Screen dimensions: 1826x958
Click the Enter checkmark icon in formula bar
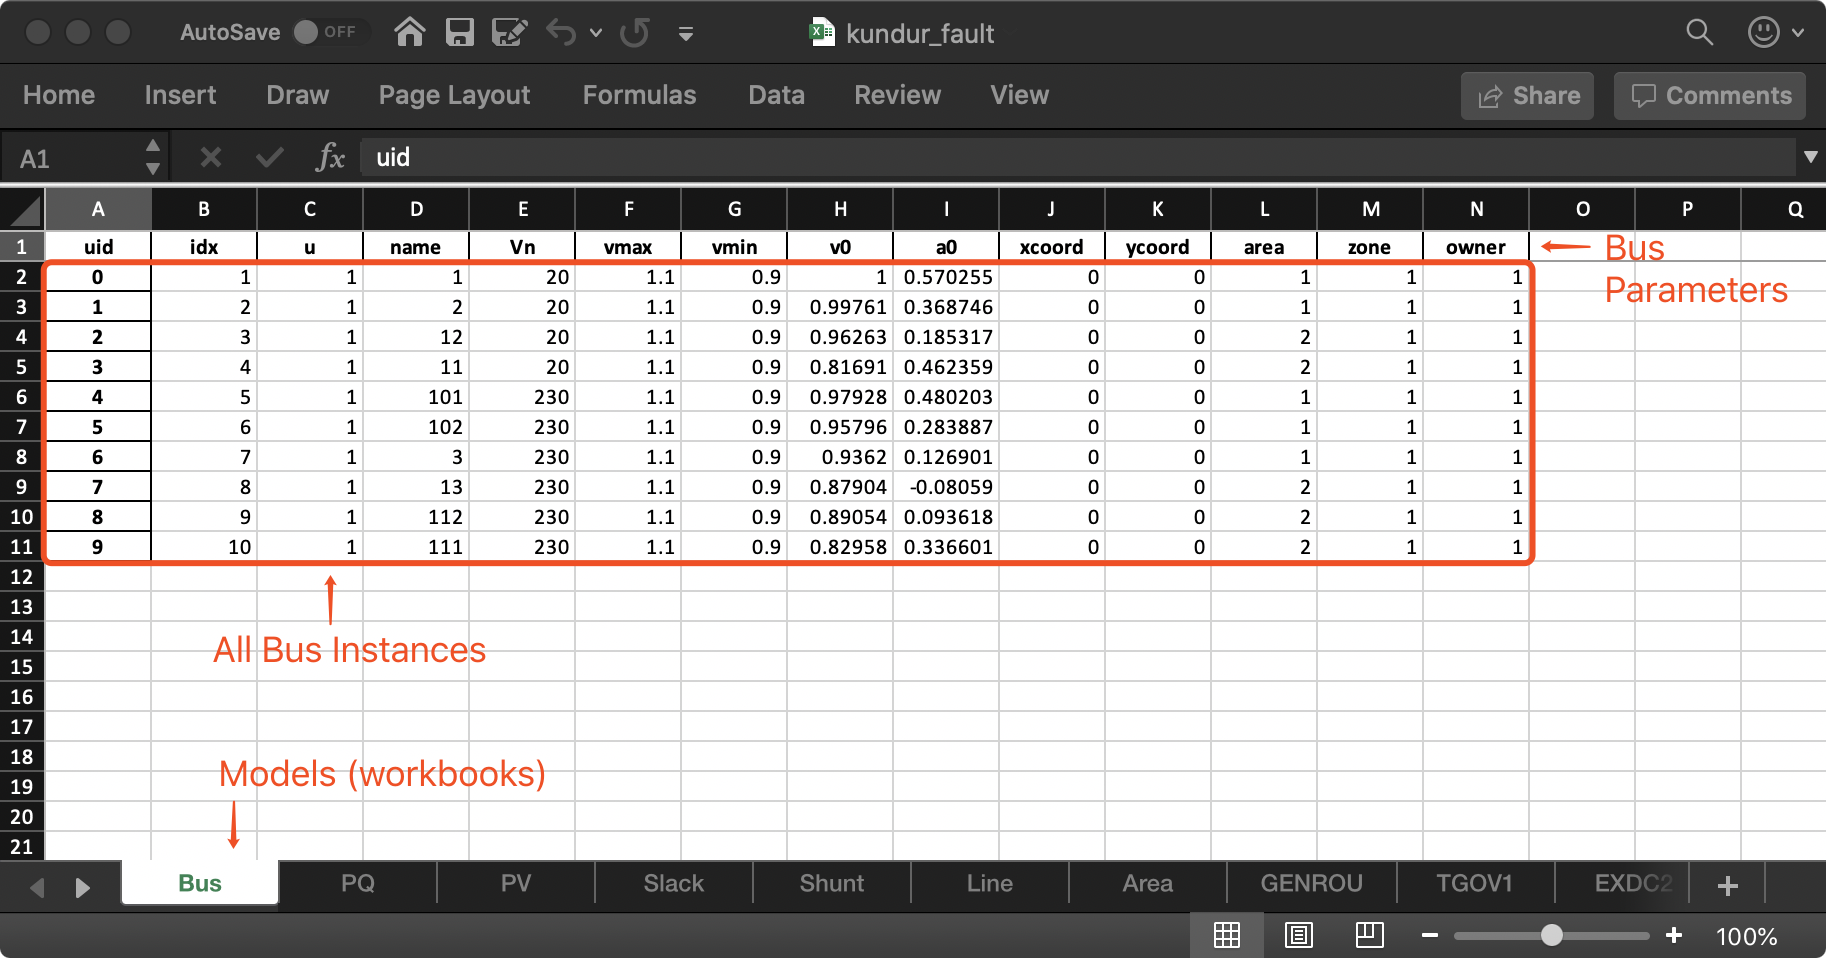point(269,157)
